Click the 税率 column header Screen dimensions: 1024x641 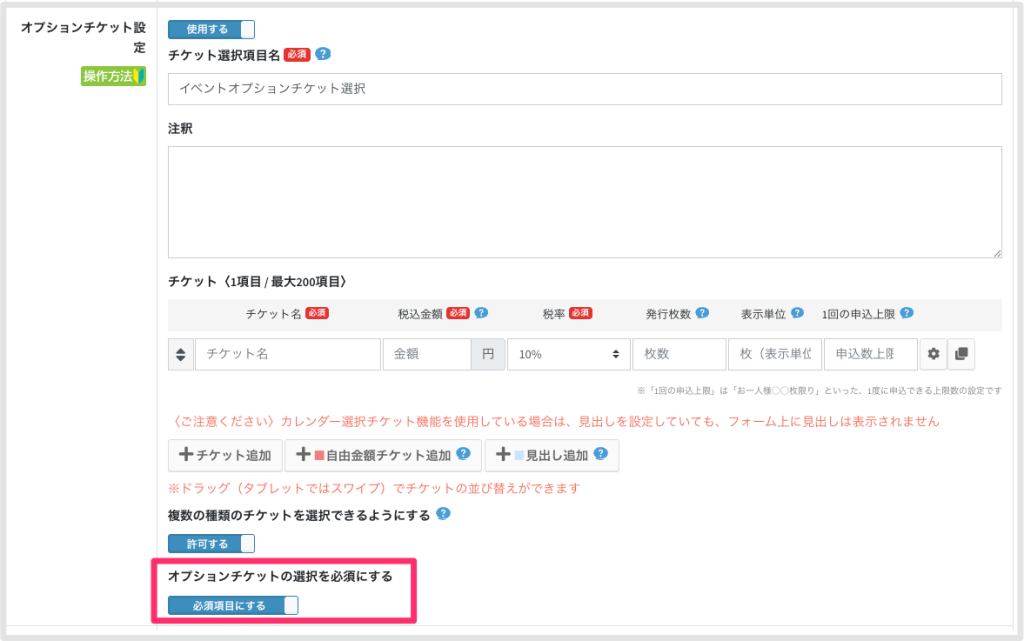tap(554, 314)
